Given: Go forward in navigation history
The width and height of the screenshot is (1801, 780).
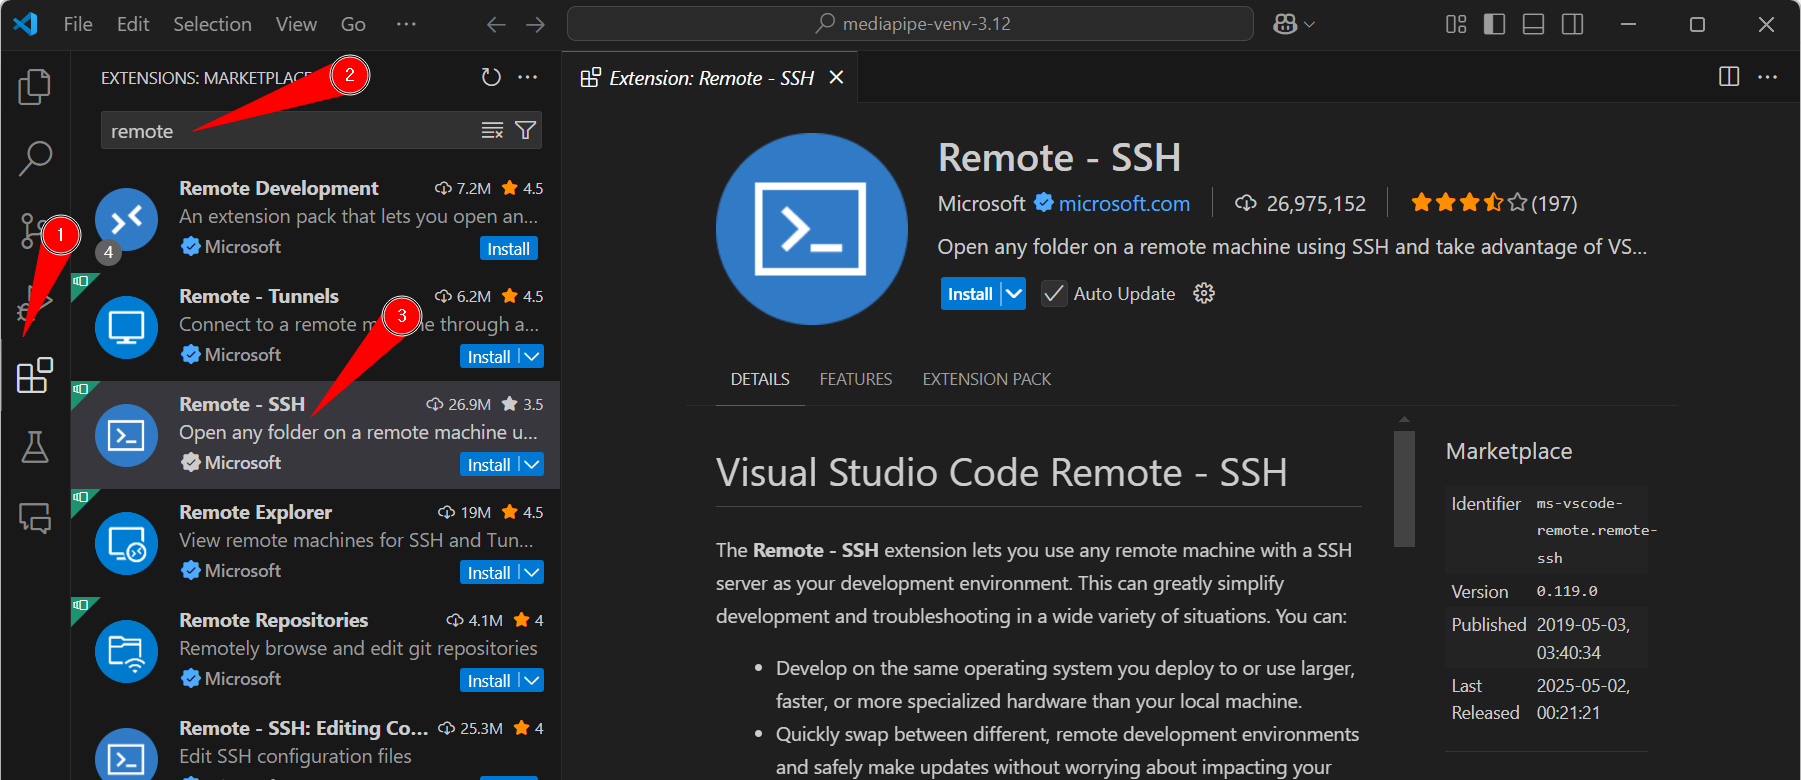Looking at the screenshot, I should pos(536,24).
